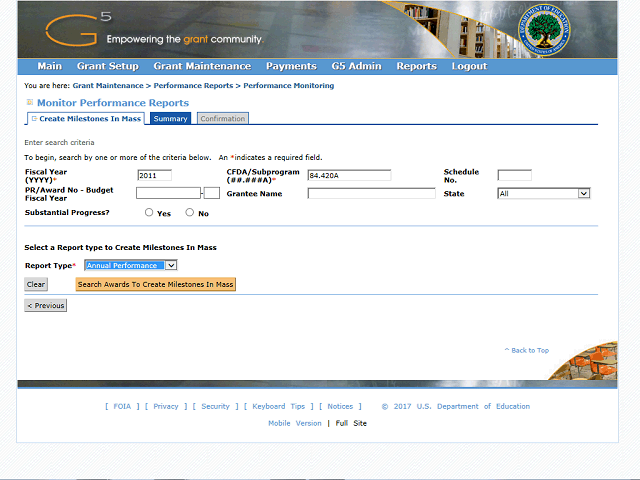Image resolution: width=640 pixels, height=480 pixels.
Task: Click the G5 logo in the header
Action: click(x=78, y=29)
